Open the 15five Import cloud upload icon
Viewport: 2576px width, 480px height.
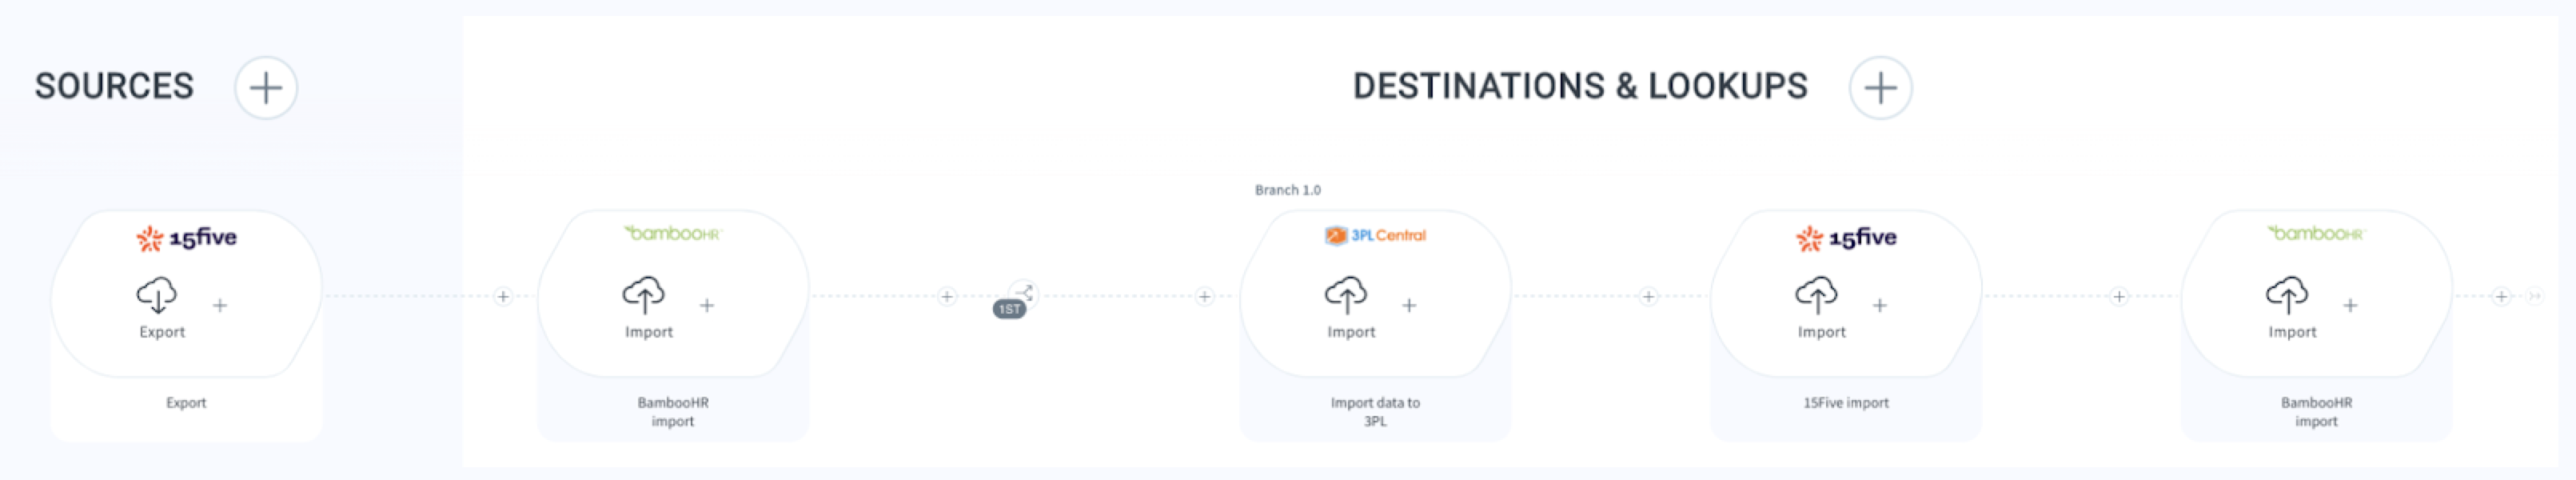(1816, 295)
